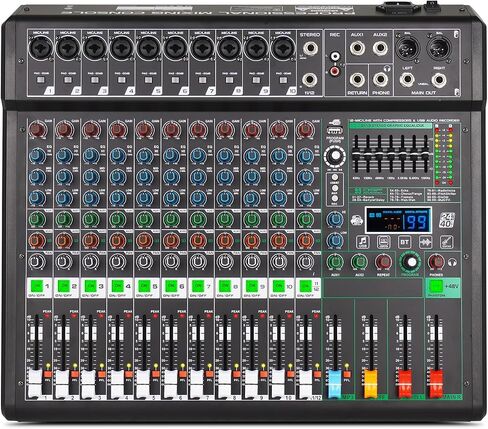Click the channel 8 blue low EQ knob
488x429 pixels.
coord(225,198)
